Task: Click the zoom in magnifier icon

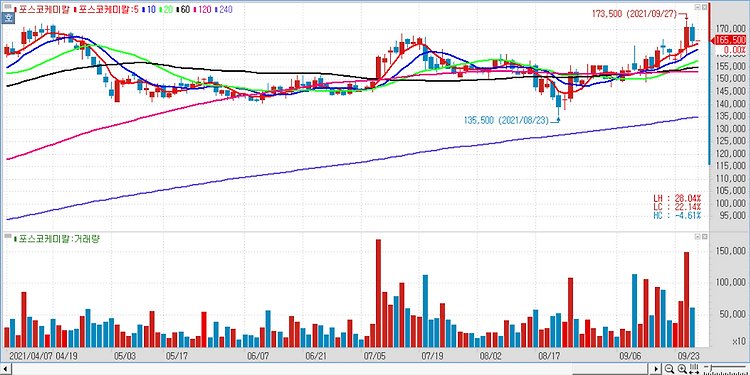Action: pyautogui.click(x=682, y=369)
